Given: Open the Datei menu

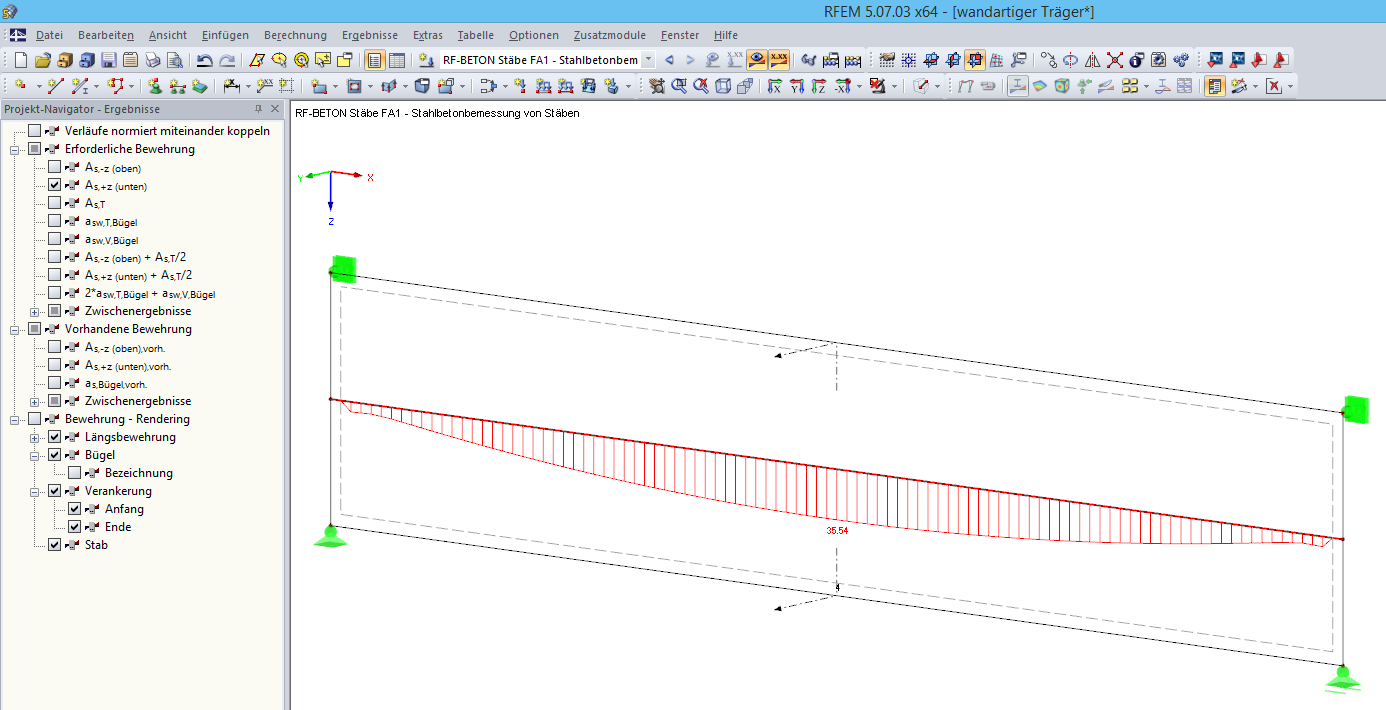Looking at the screenshot, I should 49,35.
